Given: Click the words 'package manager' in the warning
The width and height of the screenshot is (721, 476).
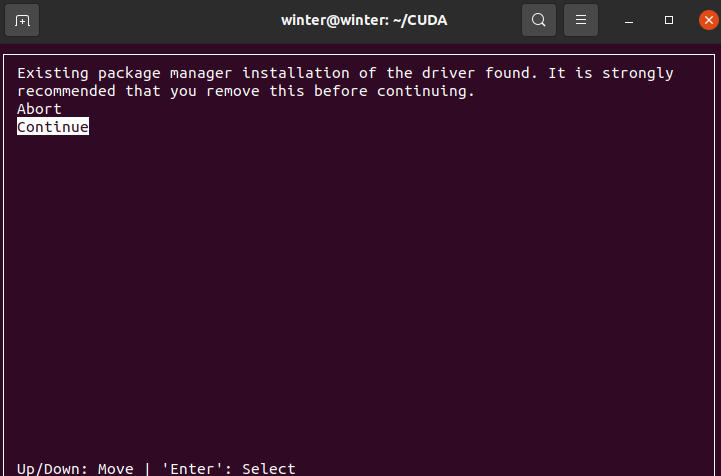Looking at the screenshot, I should (165, 74).
